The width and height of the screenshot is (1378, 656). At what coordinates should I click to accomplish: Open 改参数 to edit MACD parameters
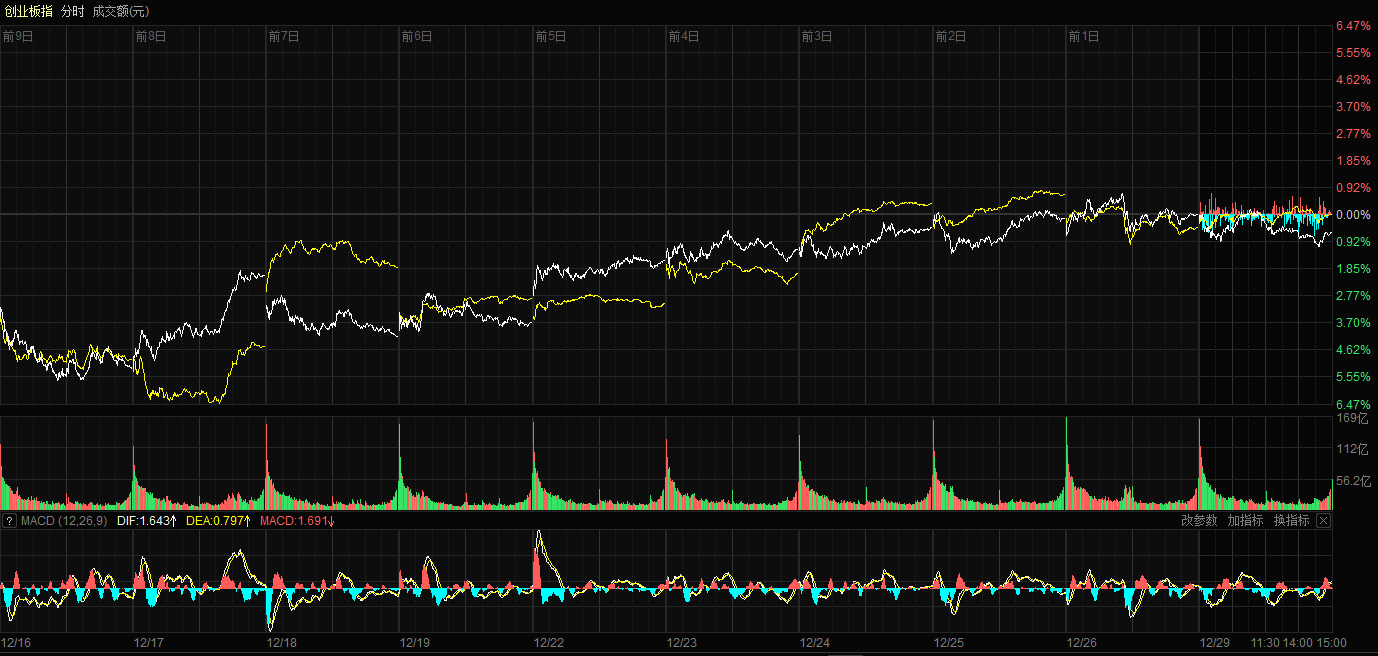tap(1199, 521)
